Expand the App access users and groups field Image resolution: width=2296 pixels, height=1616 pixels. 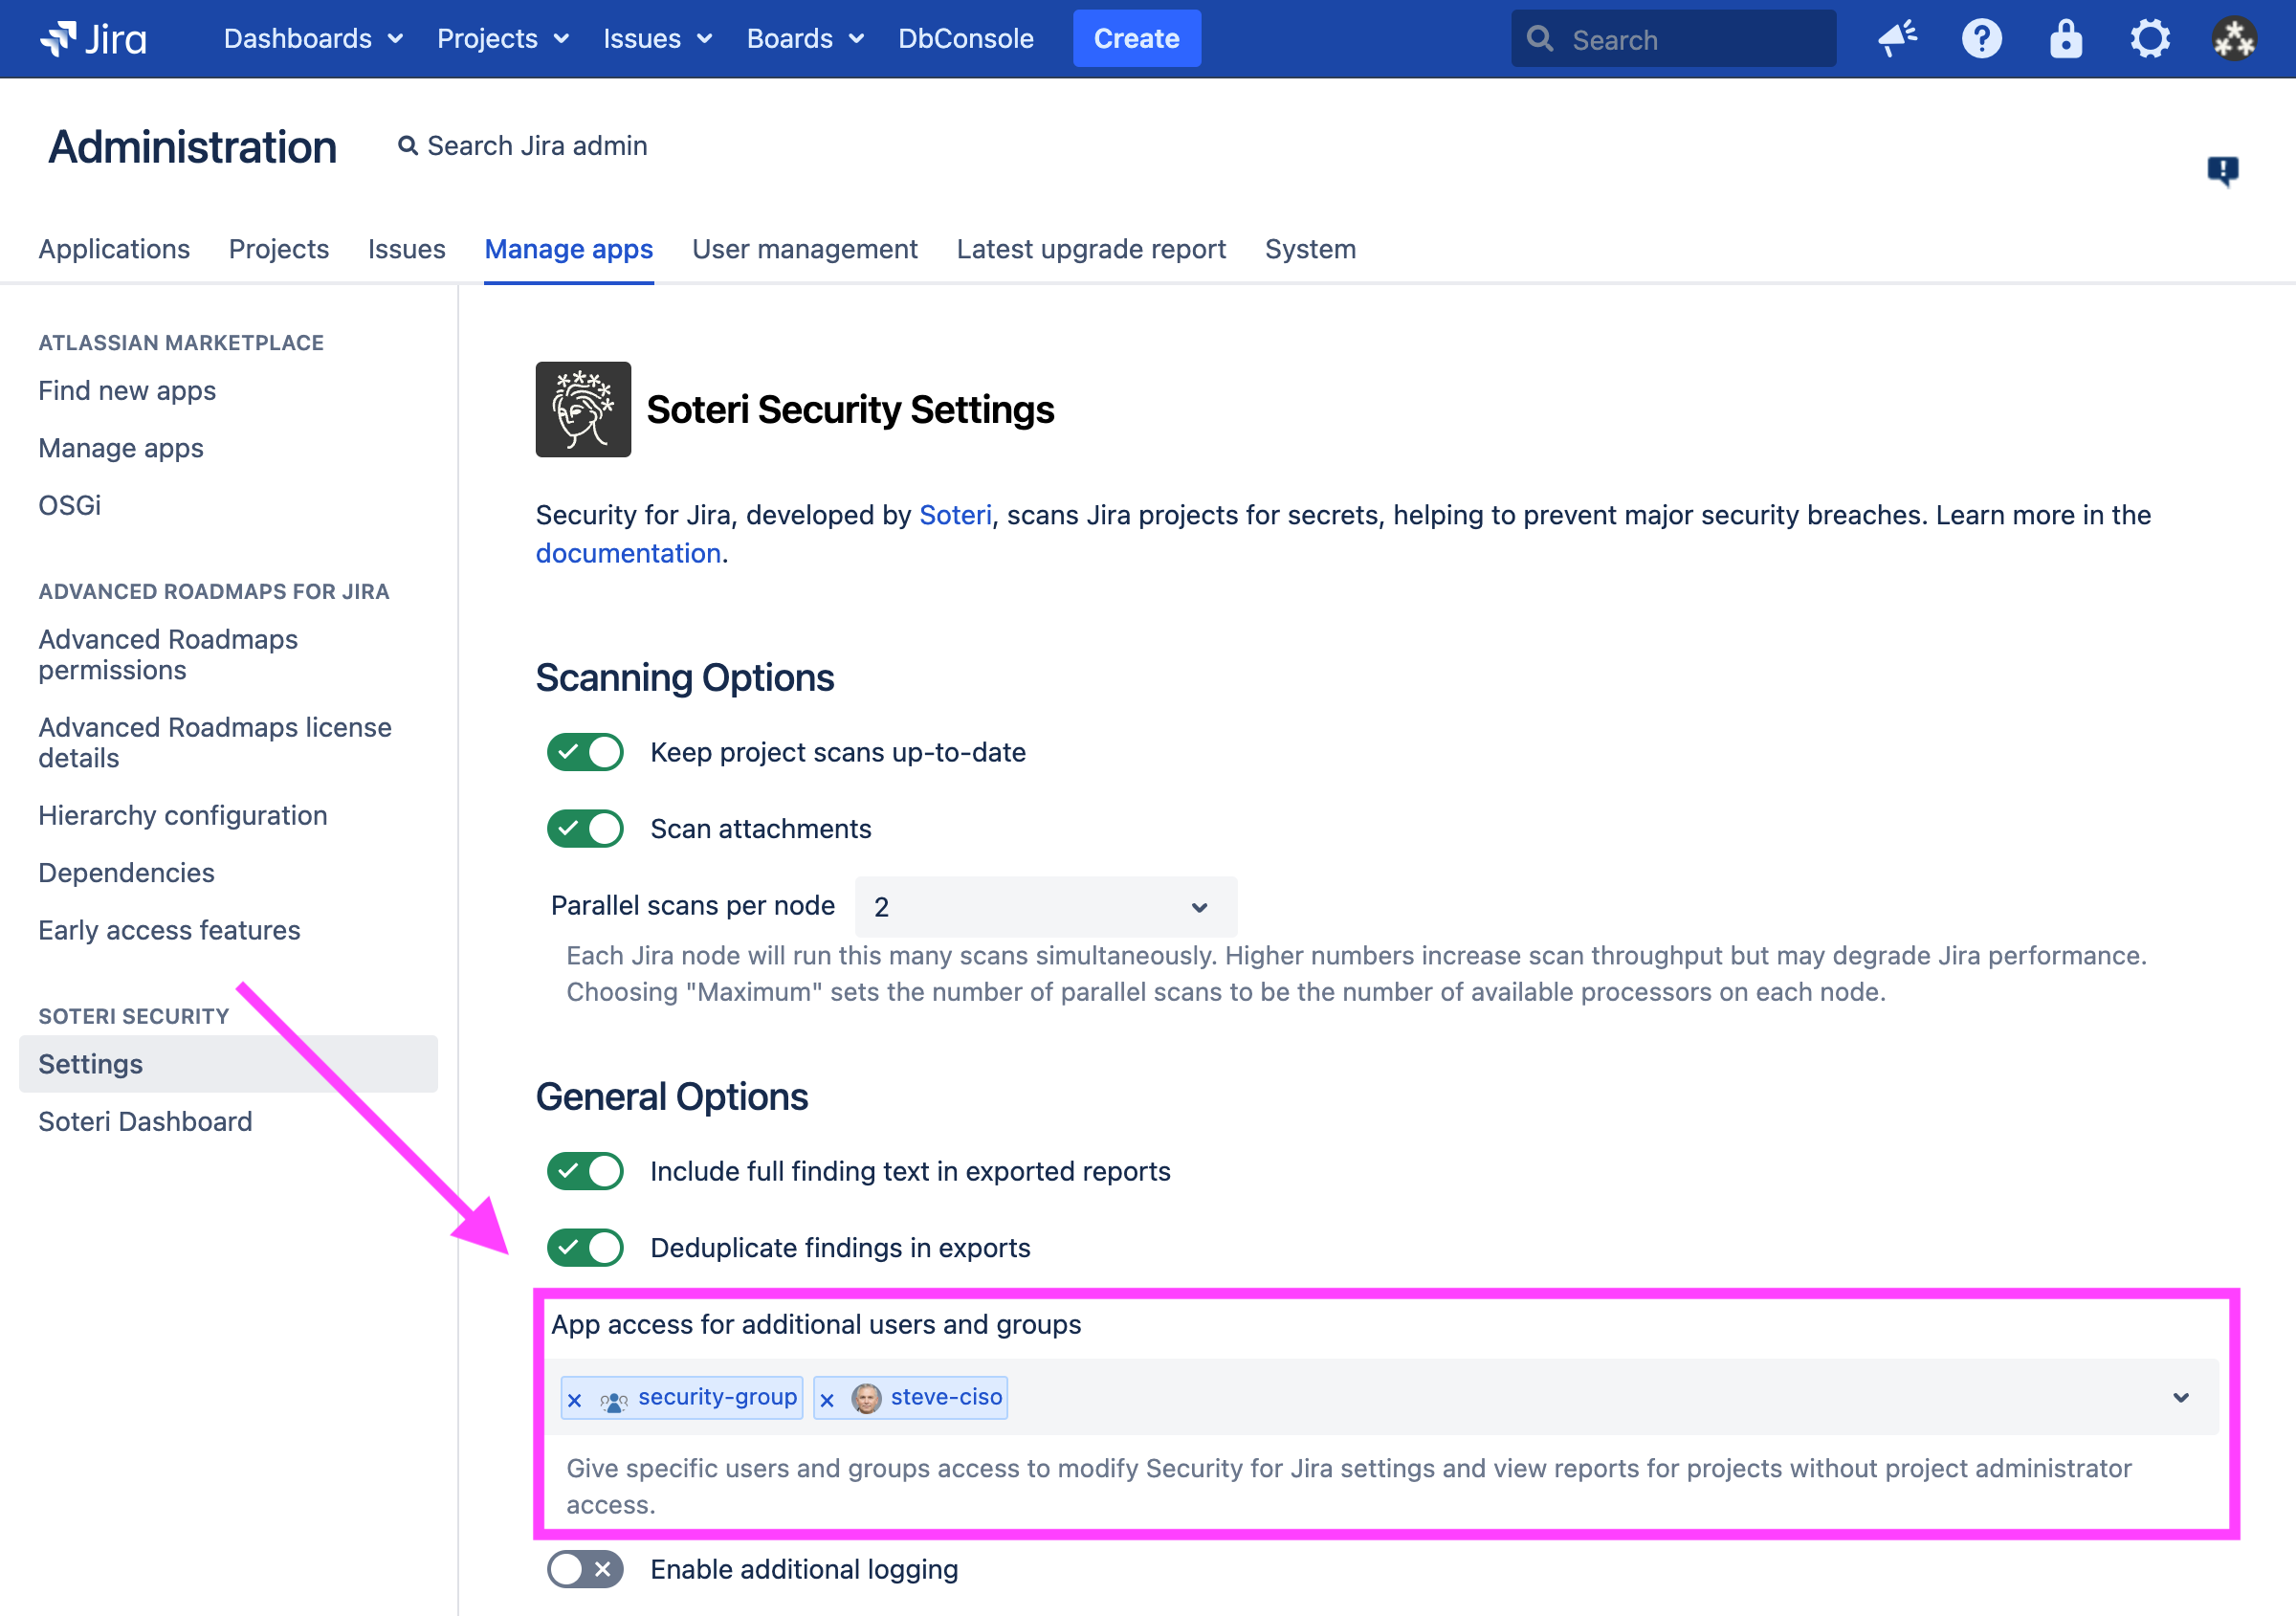tap(2182, 1396)
